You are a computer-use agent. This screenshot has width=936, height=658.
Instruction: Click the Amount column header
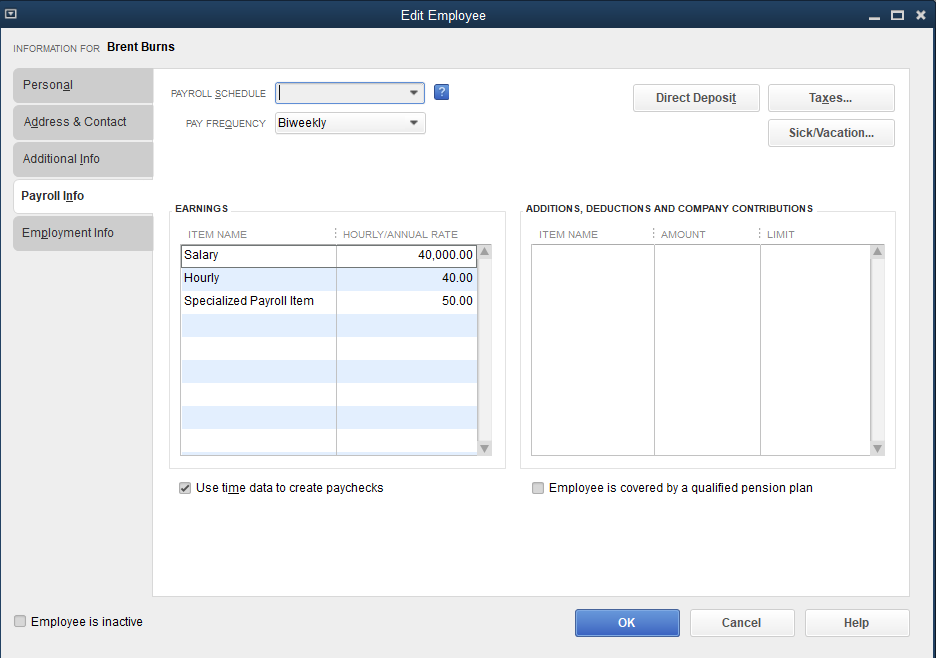click(683, 235)
